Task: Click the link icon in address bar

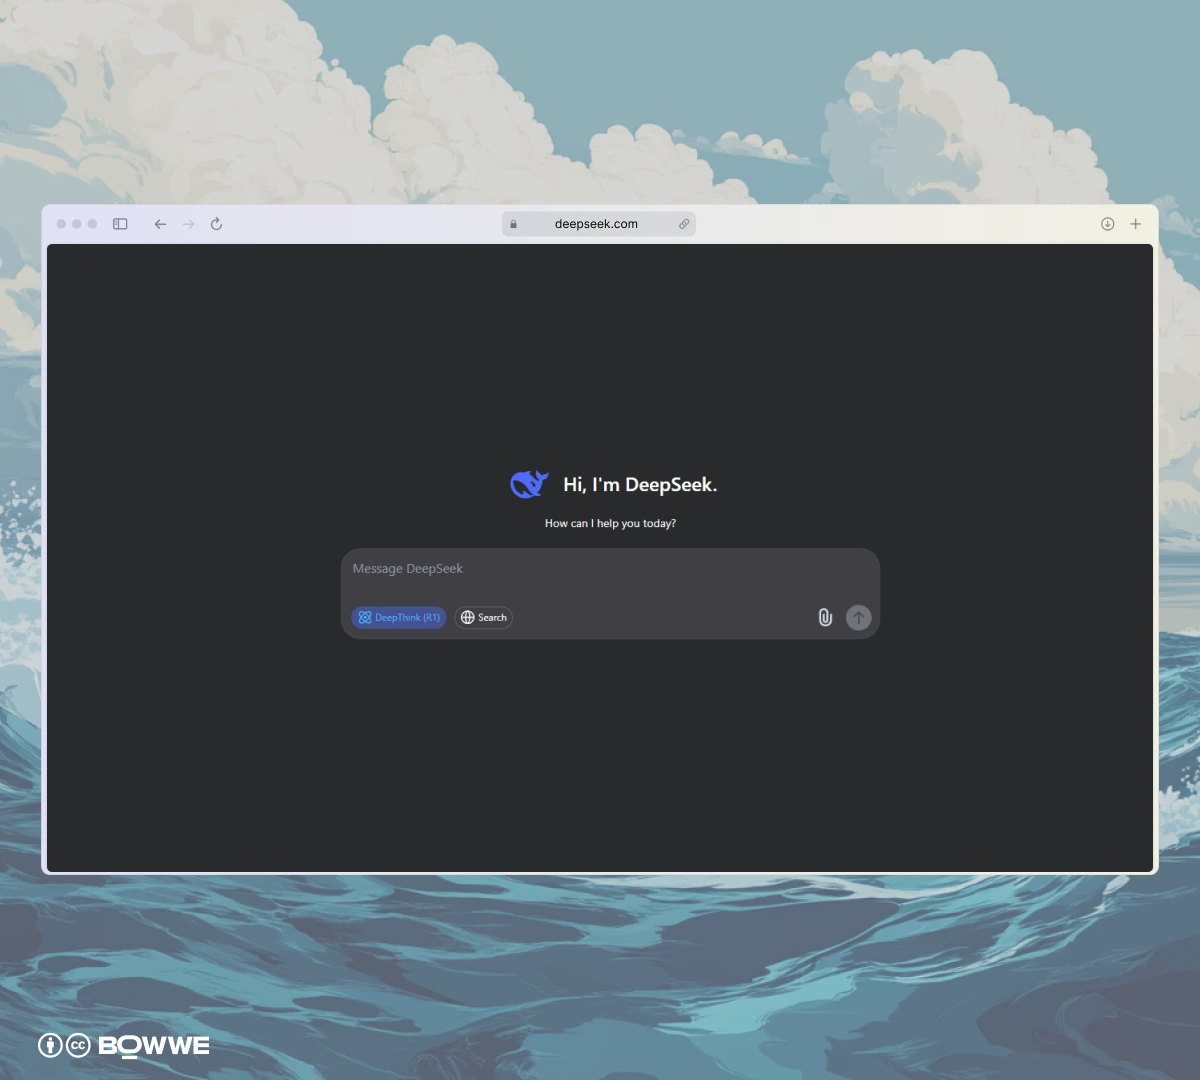Action: [684, 224]
